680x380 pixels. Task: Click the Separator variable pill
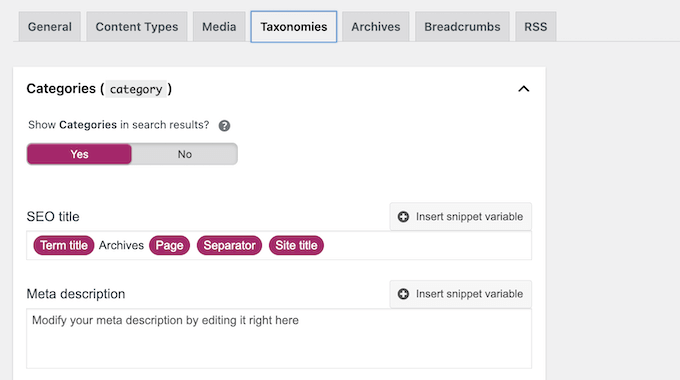tap(229, 246)
